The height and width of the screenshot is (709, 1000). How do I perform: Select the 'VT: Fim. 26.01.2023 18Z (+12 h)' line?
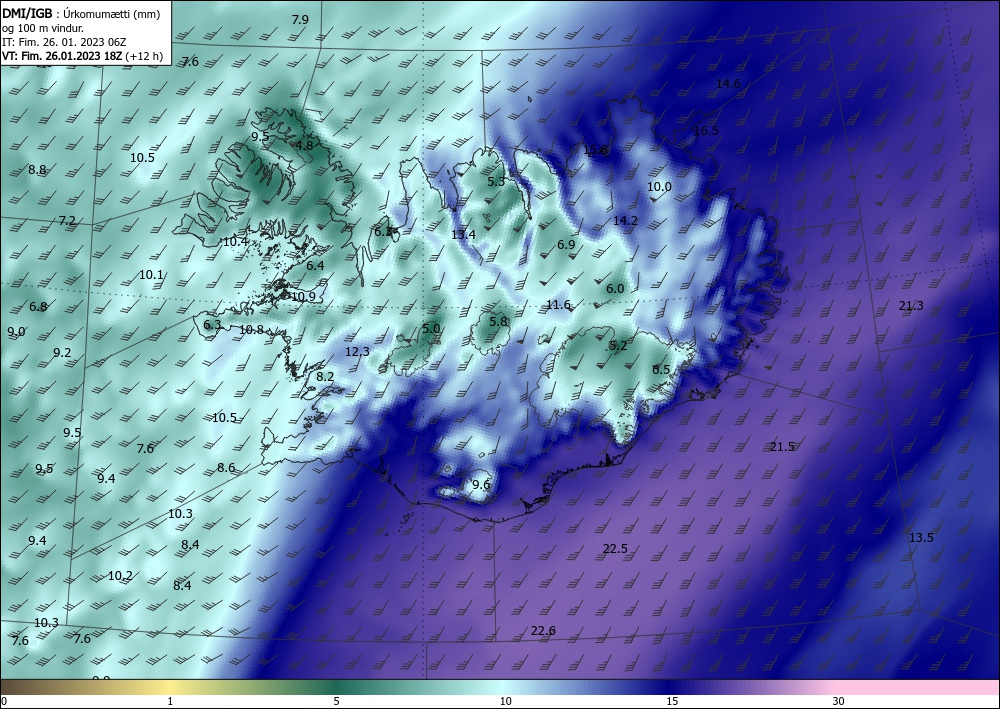tap(82, 56)
